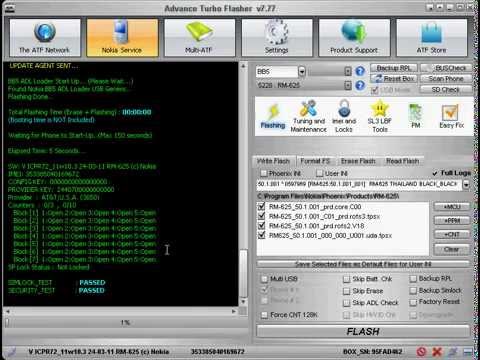Expand dropdown right of BB5 selector
480x360 pixels.
pyautogui.click(x=348, y=71)
